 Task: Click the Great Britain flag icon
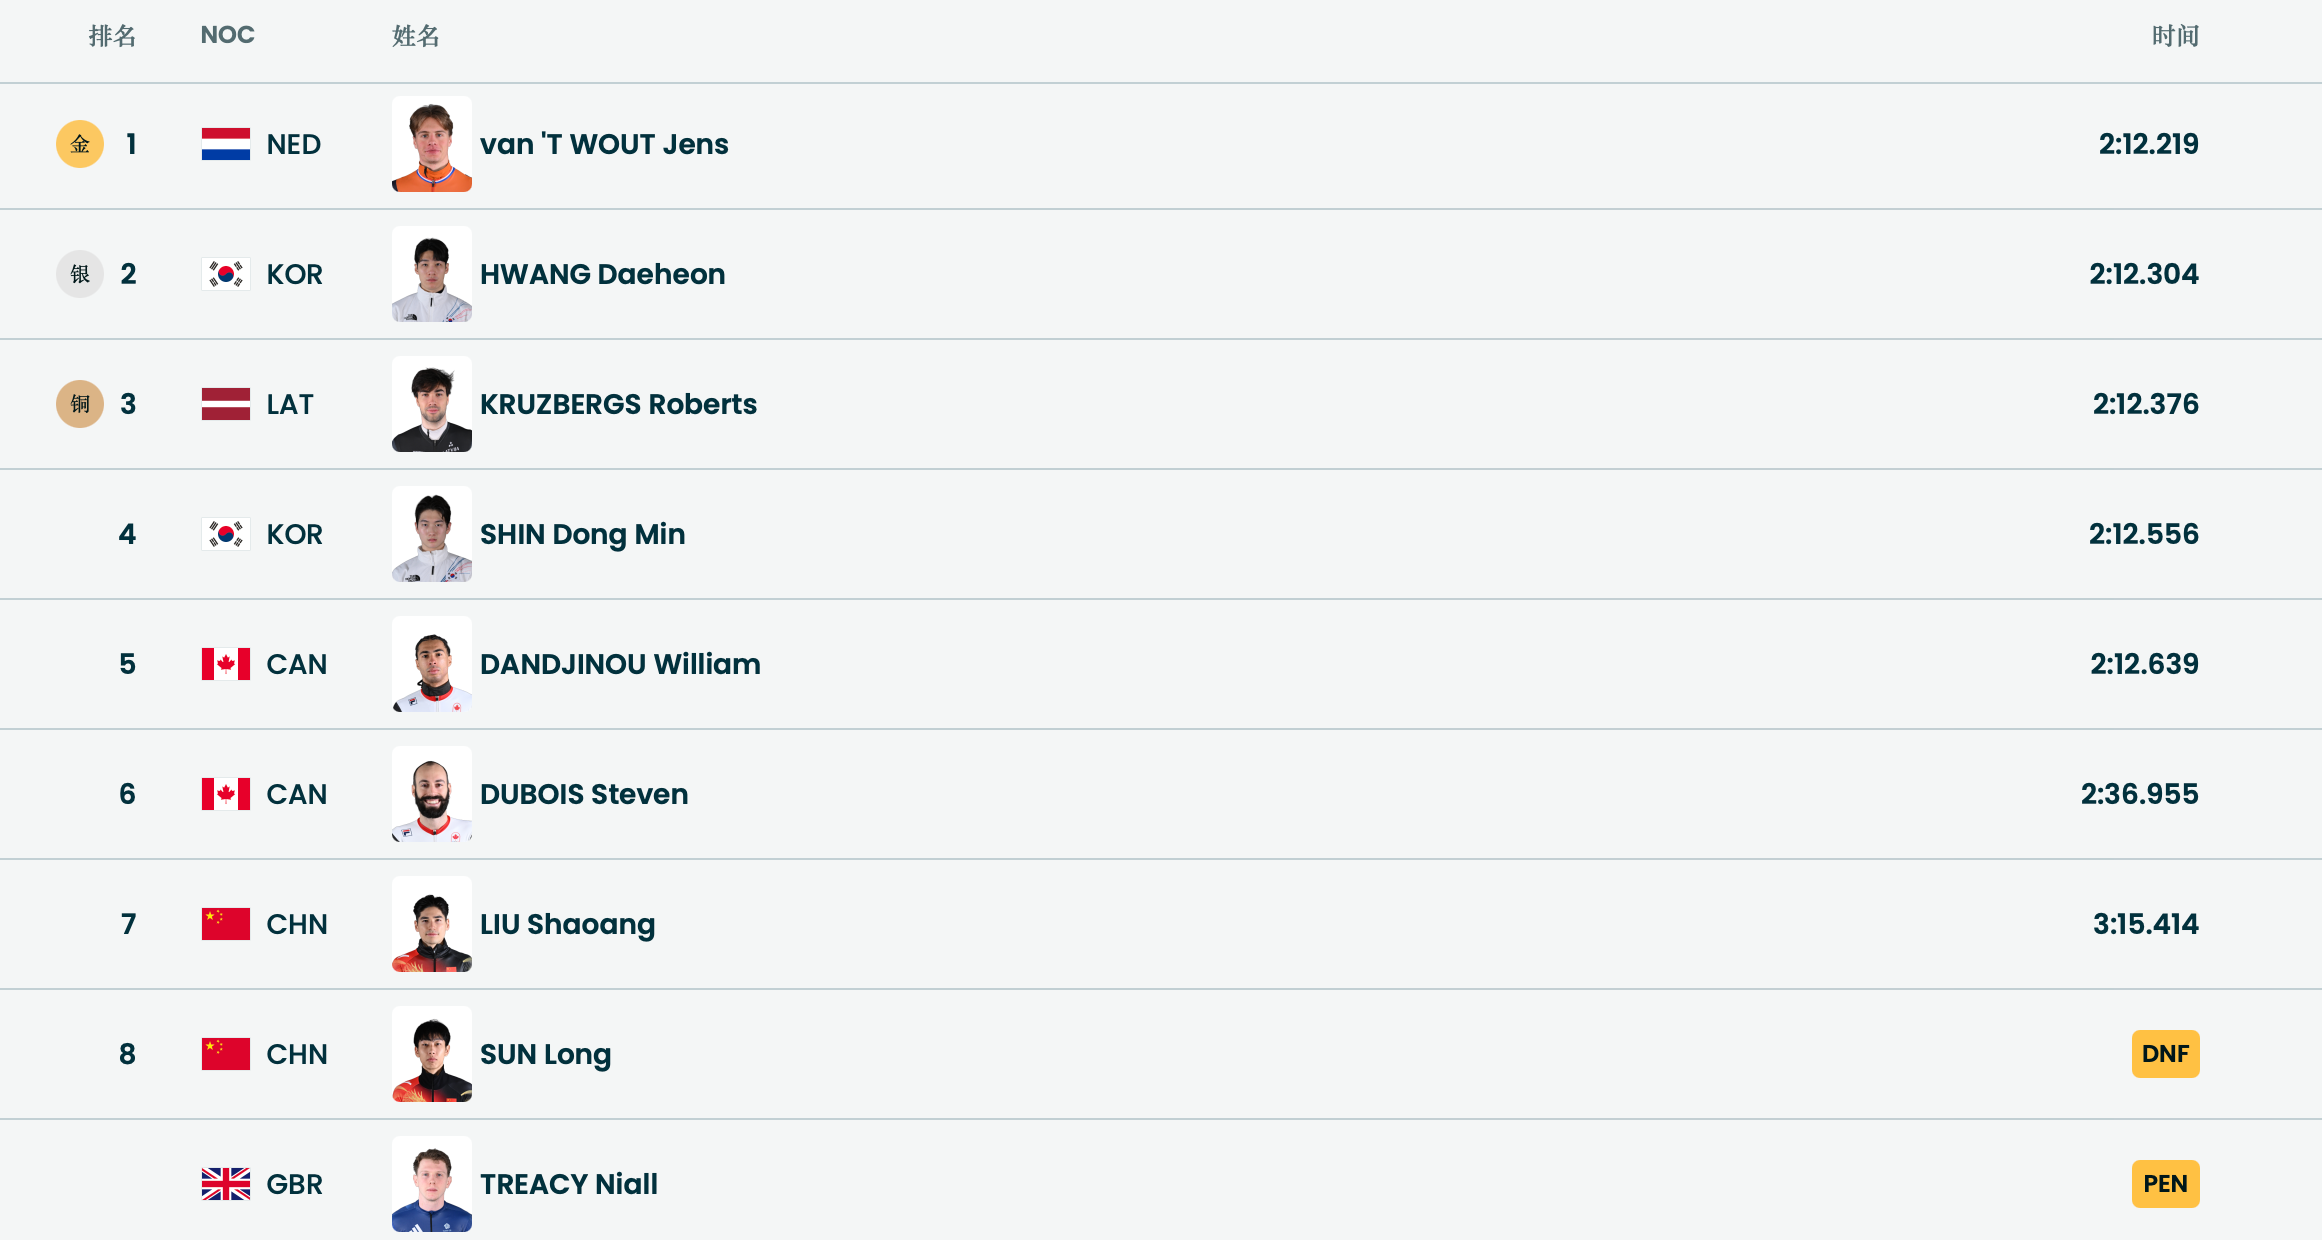pyautogui.click(x=226, y=1184)
